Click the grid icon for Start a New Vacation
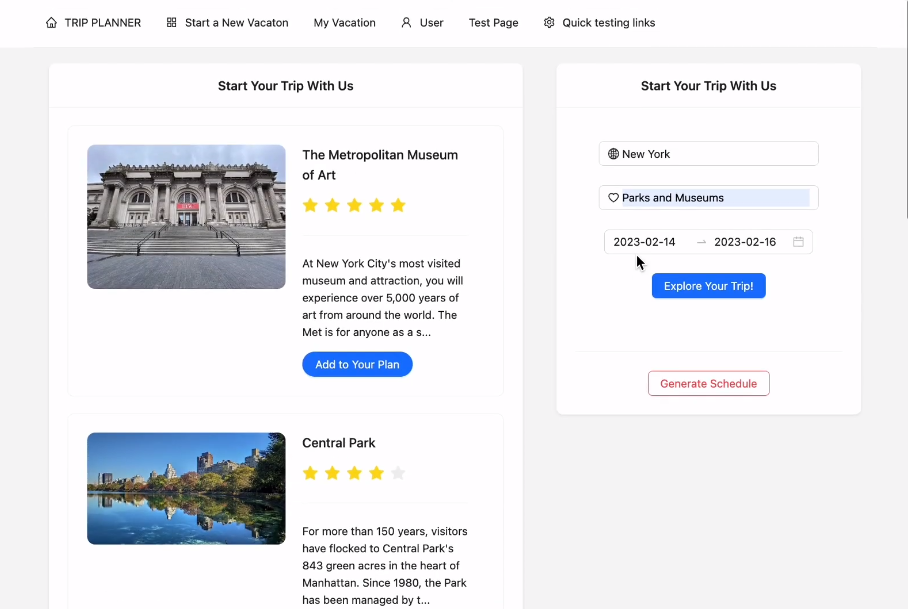 172,23
